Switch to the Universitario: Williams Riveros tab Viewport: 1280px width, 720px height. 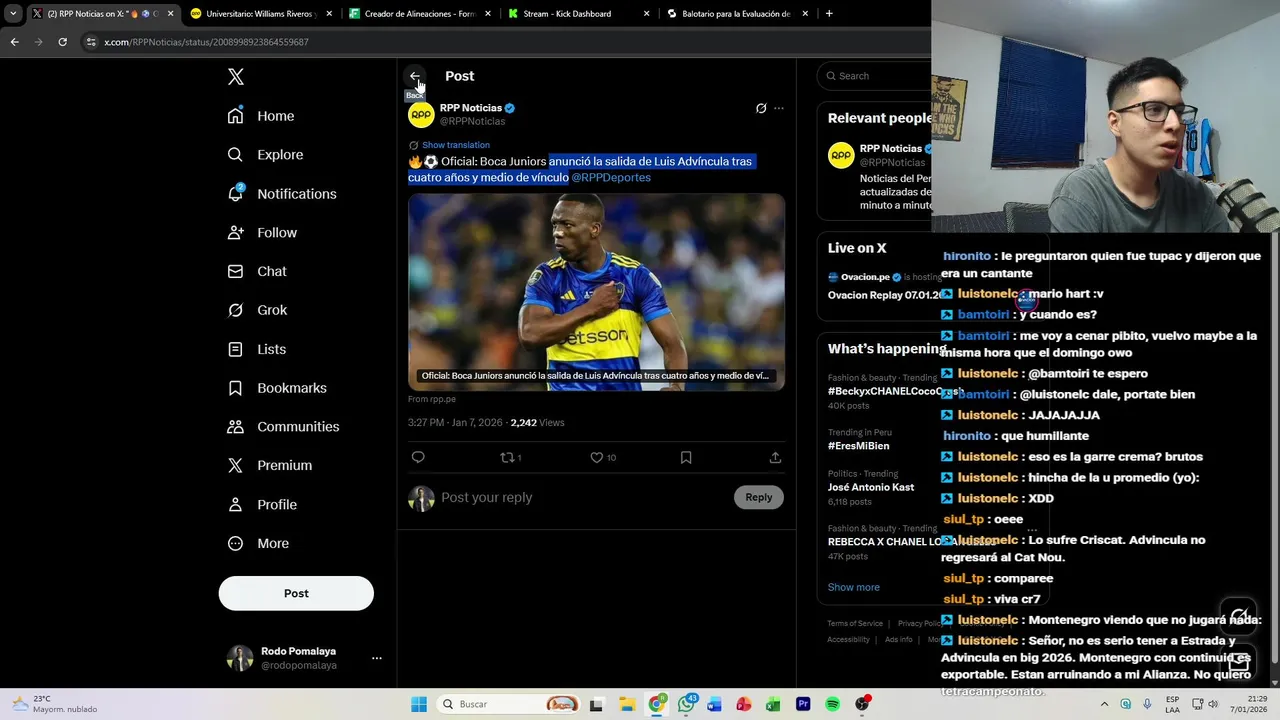coord(260,14)
